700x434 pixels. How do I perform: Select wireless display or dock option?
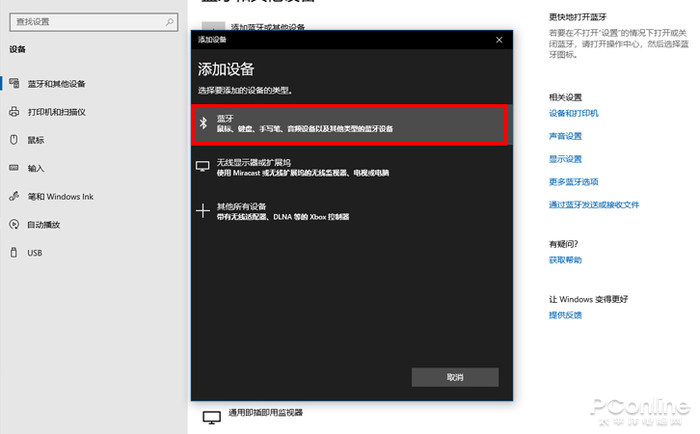pos(350,167)
